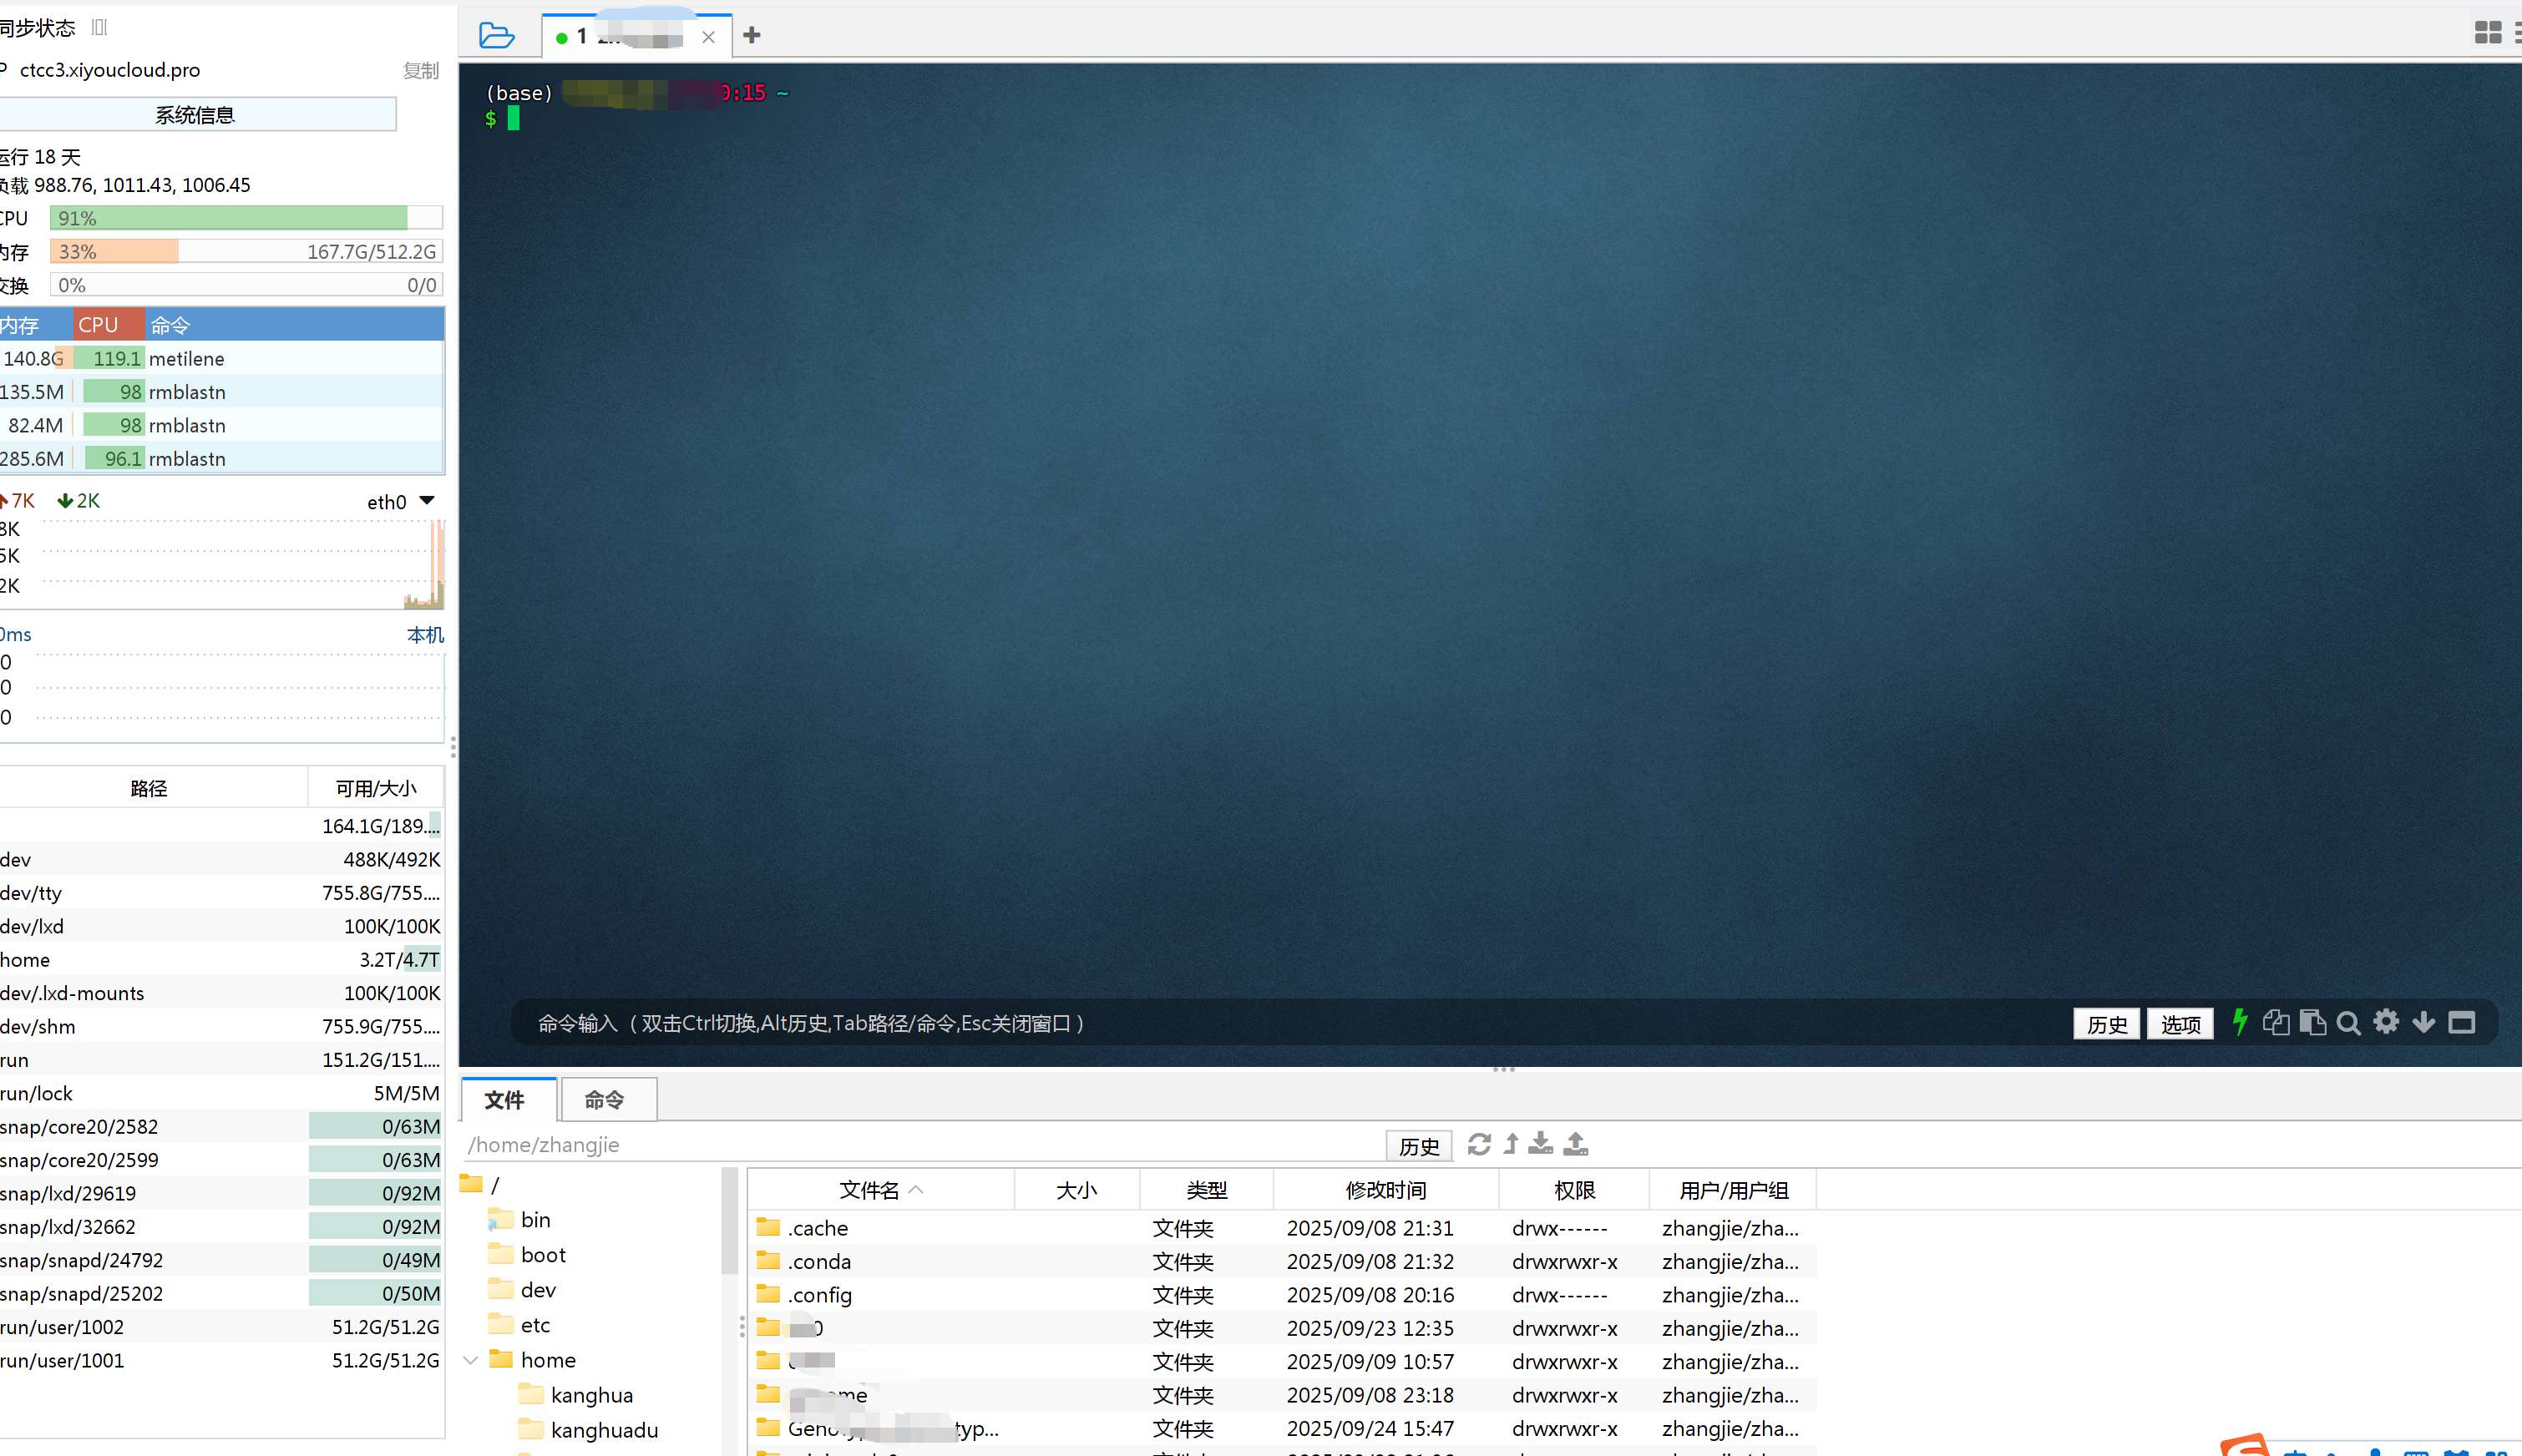This screenshot has width=2522, height=1456.
Task: Toggle the terminal fullscreen window icon
Action: pyautogui.click(x=2461, y=1022)
